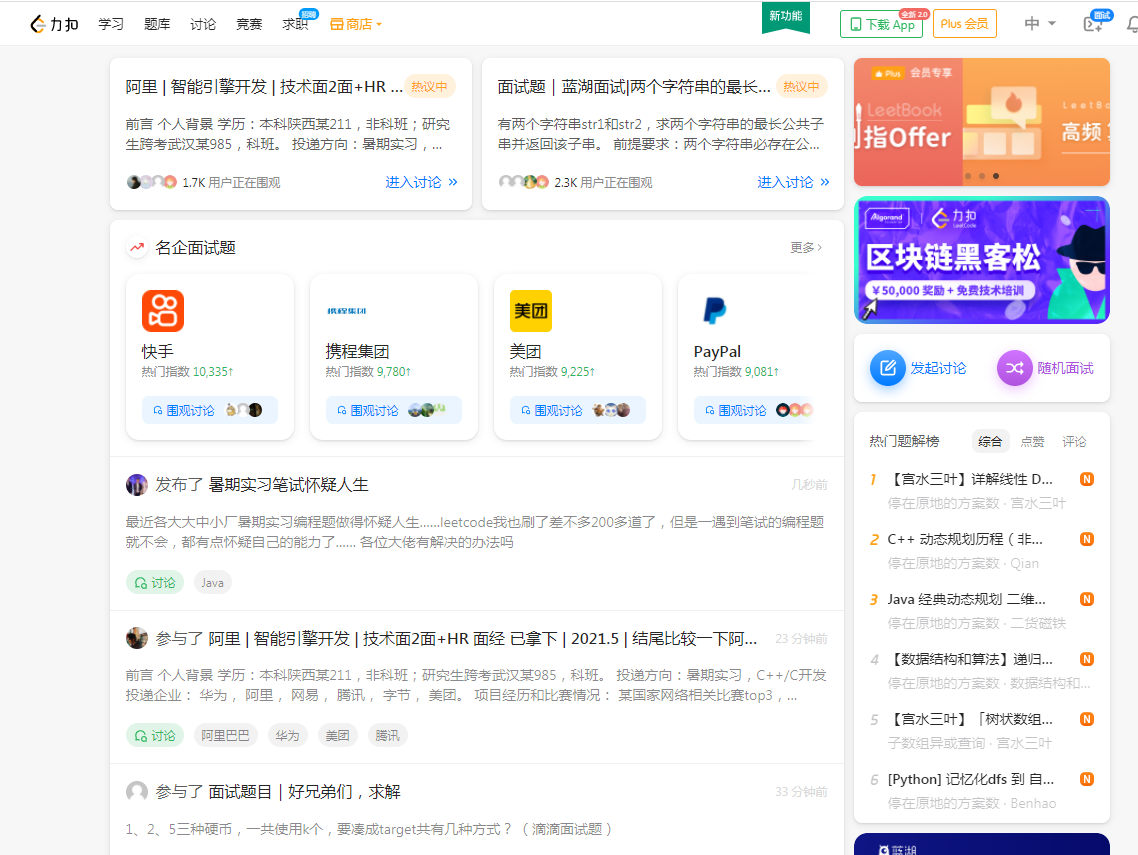
Task: Open the 求职 menu item
Action: coord(295,24)
